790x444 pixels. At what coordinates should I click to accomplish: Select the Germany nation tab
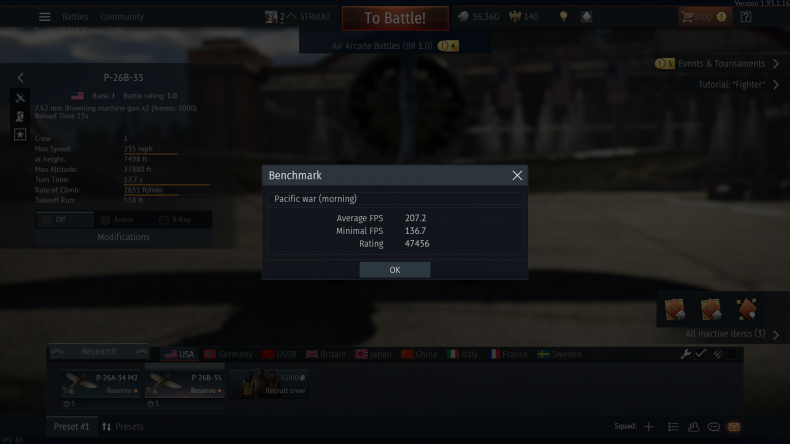click(228, 354)
